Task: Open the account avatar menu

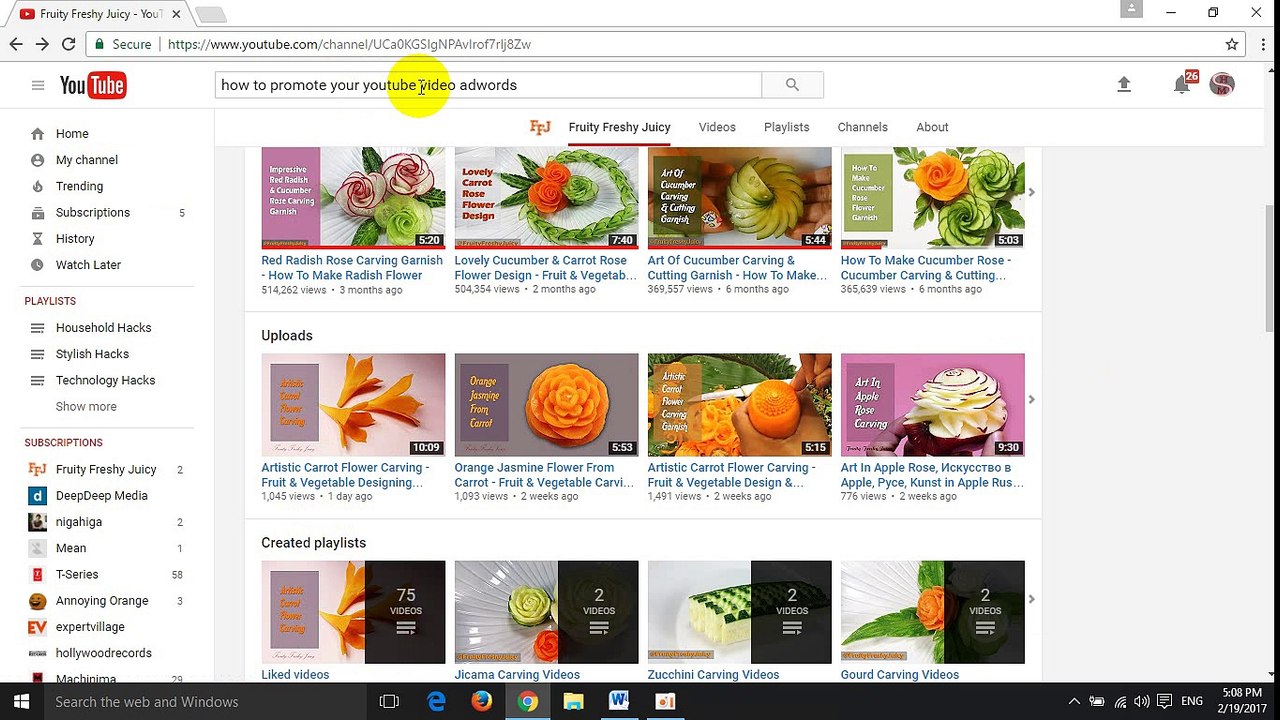Action: coord(1222,85)
